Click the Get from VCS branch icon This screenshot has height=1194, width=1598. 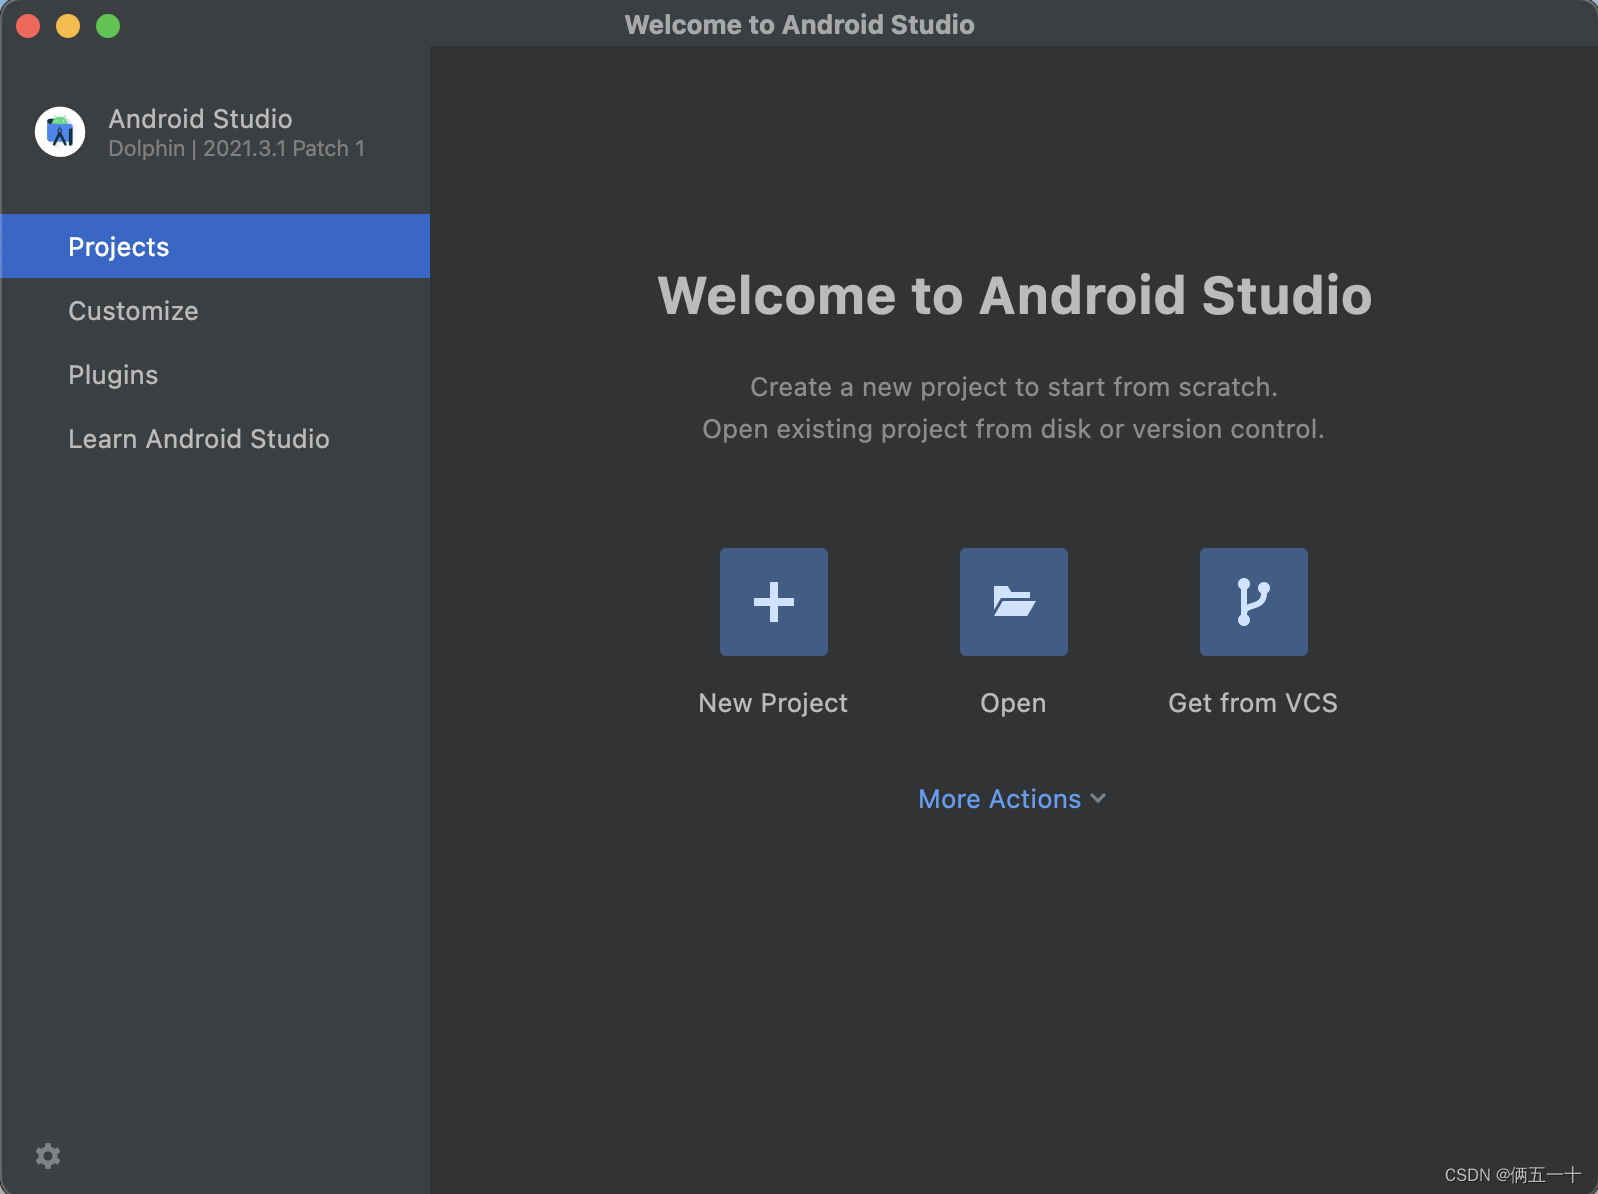click(1254, 602)
